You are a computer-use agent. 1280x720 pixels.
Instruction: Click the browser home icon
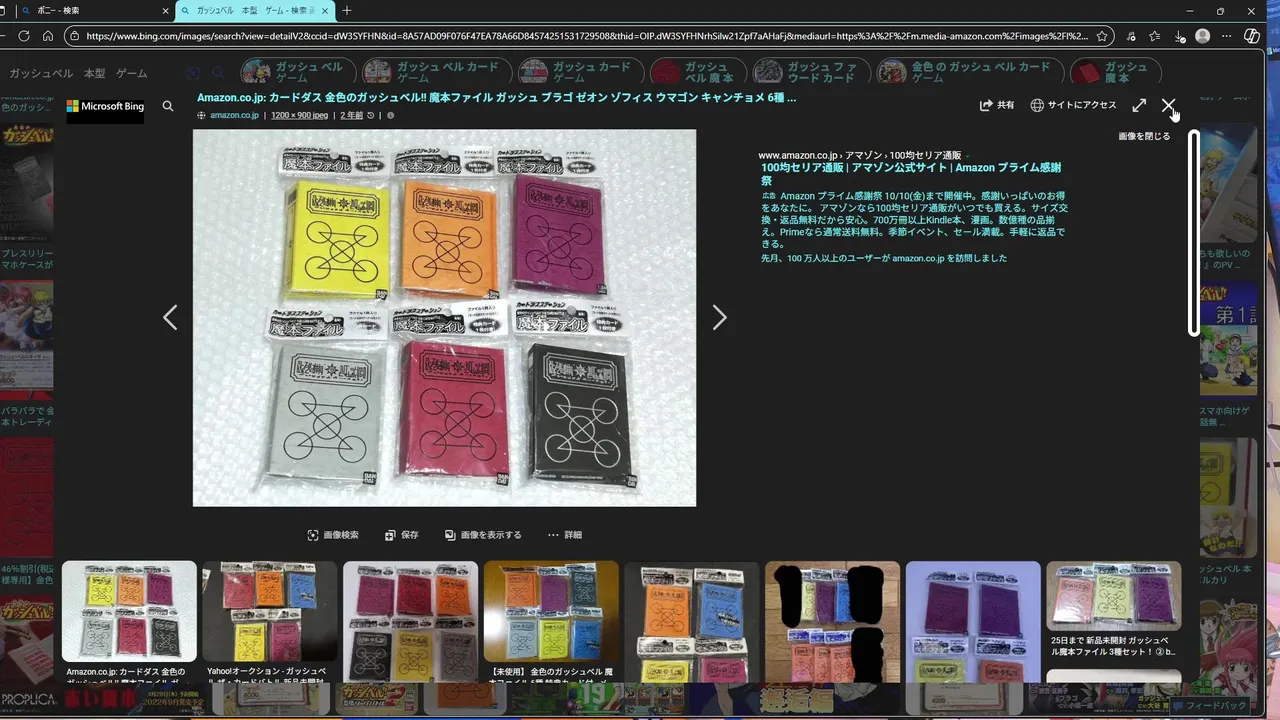tap(48, 36)
